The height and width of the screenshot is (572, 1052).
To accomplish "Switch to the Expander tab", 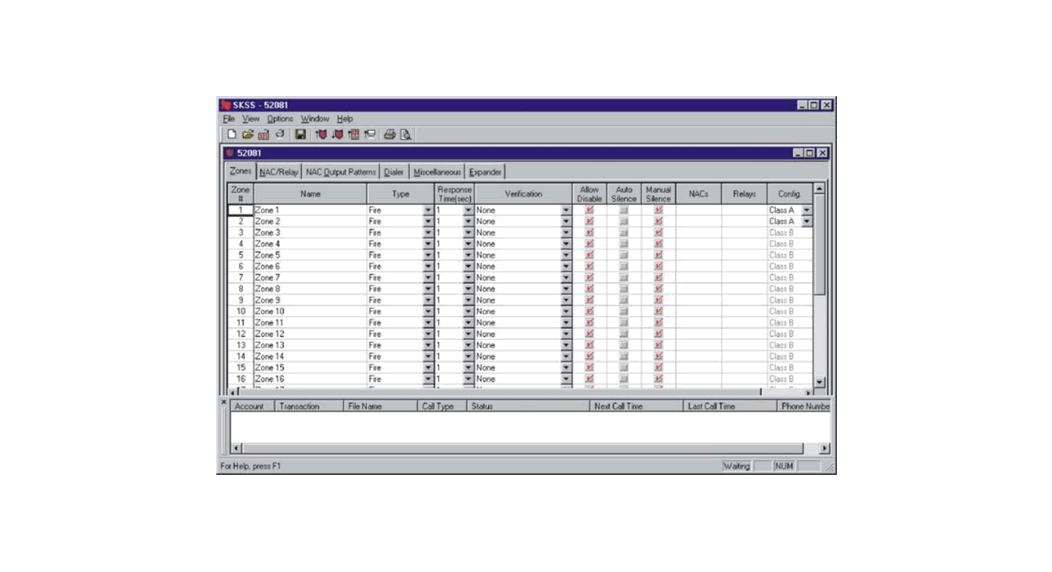I will click(485, 172).
